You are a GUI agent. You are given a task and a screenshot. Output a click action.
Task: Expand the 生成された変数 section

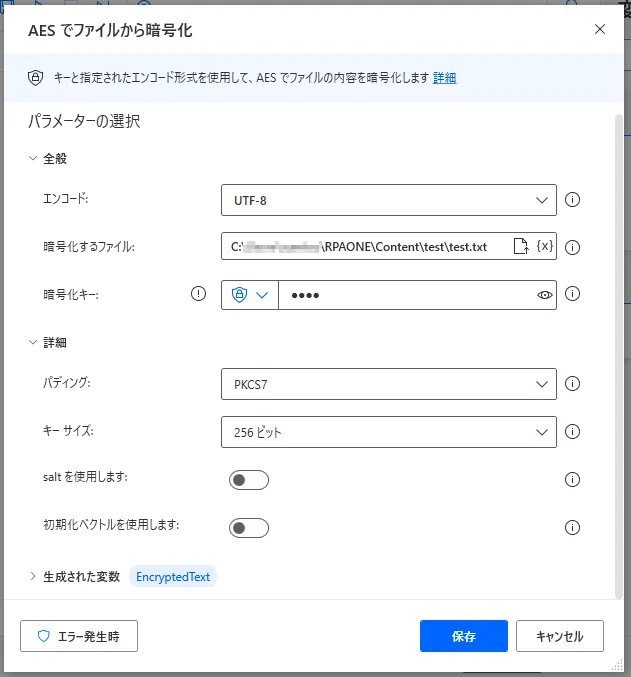(x=74, y=576)
